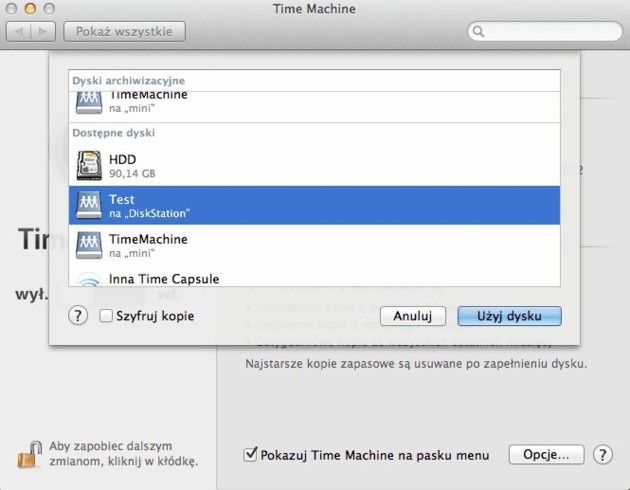The image size is (630, 490).
Task: Go forward with the right arrow button
Action: tap(43, 31)
